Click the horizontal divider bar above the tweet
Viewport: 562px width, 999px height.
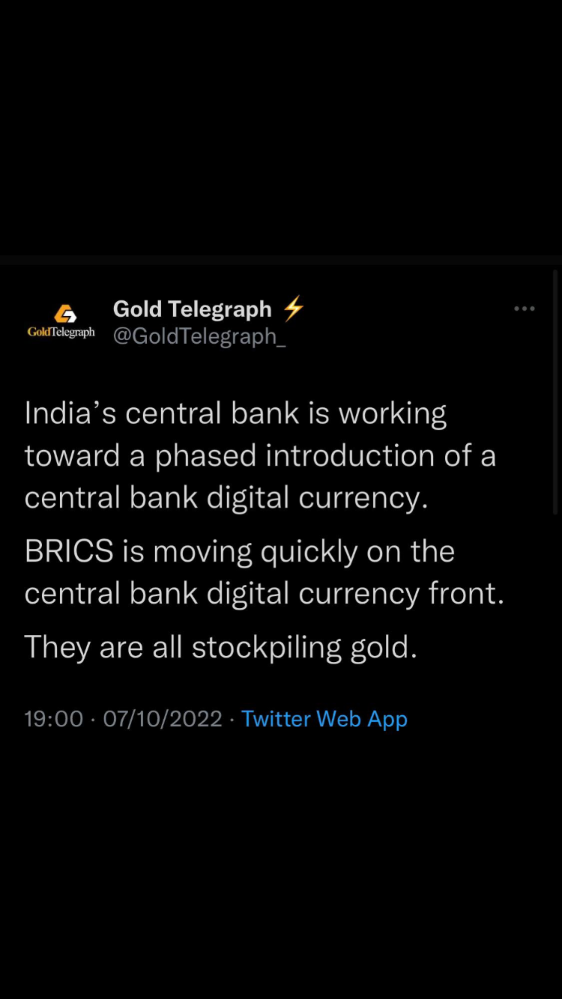281,260
